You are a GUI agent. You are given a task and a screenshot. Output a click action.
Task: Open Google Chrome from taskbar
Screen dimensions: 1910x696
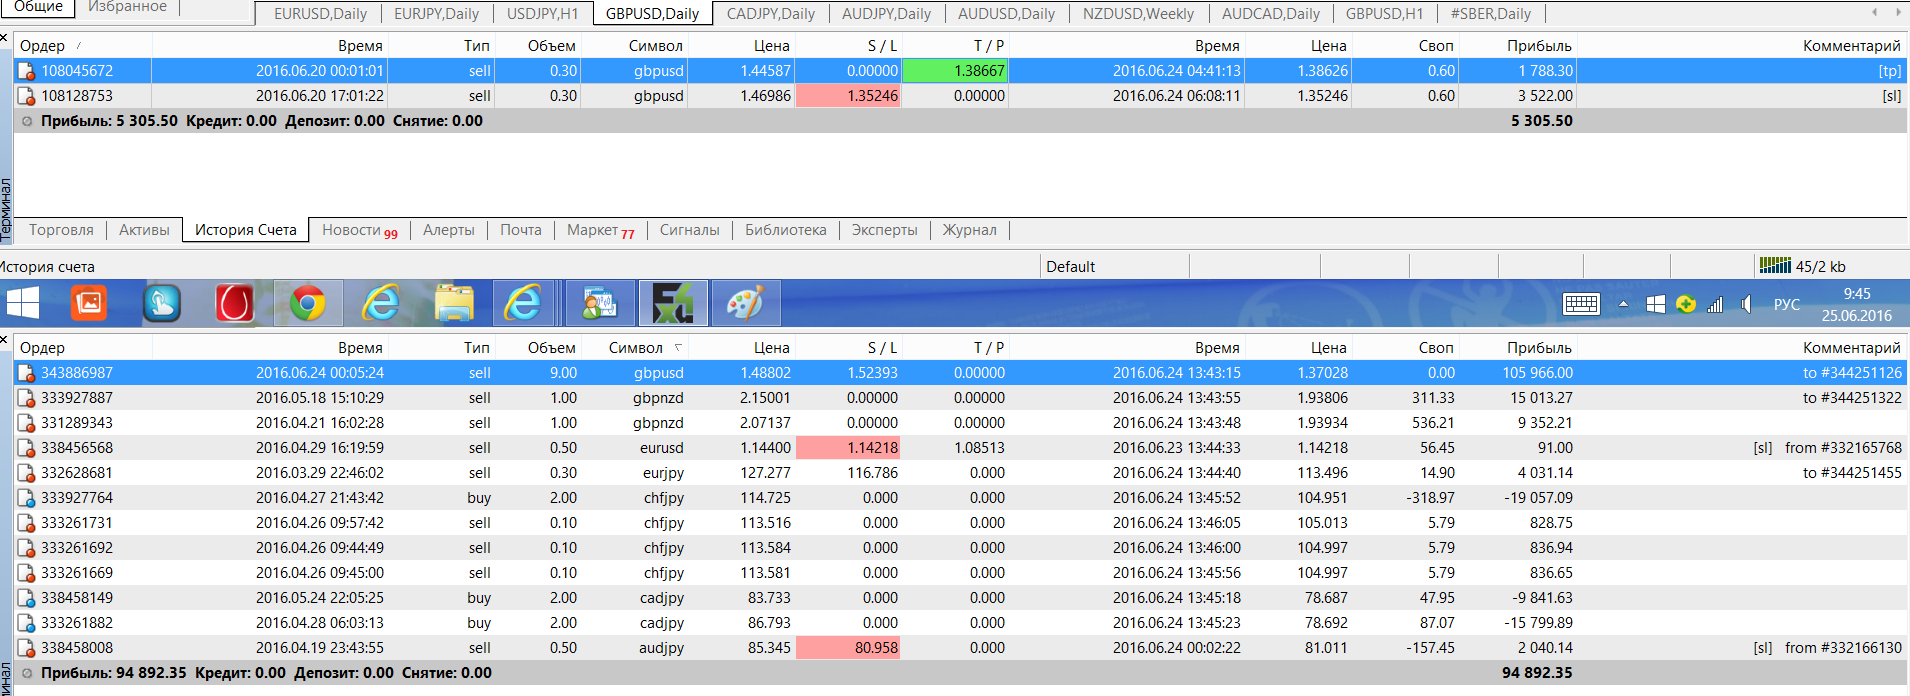308,303
